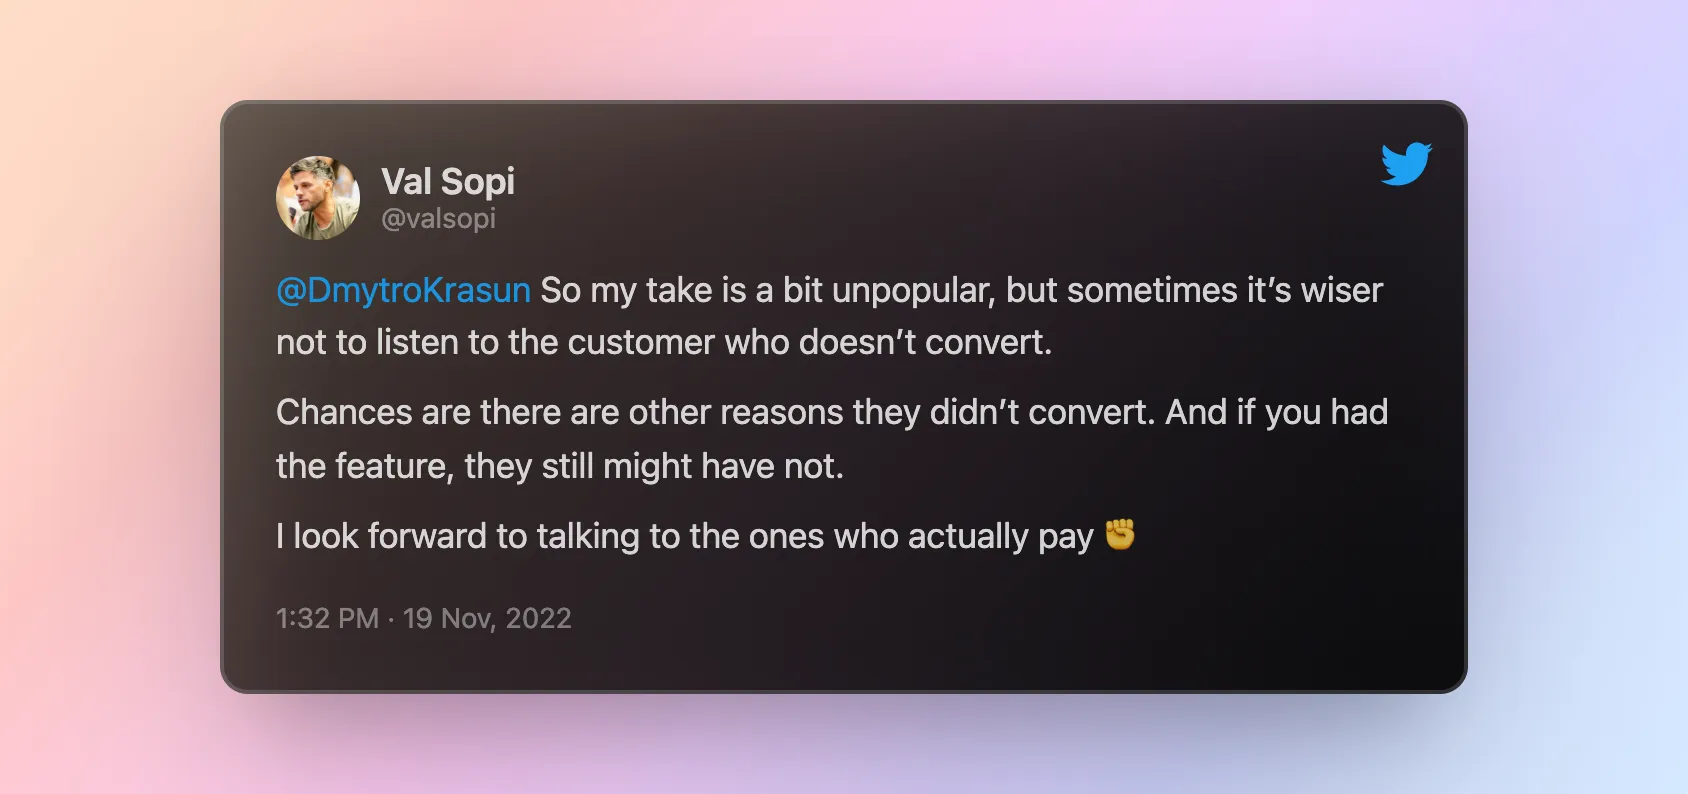Click the 1:32 PM timestamp
This screenshot has width=1688, height=794.
coord(327,618)
